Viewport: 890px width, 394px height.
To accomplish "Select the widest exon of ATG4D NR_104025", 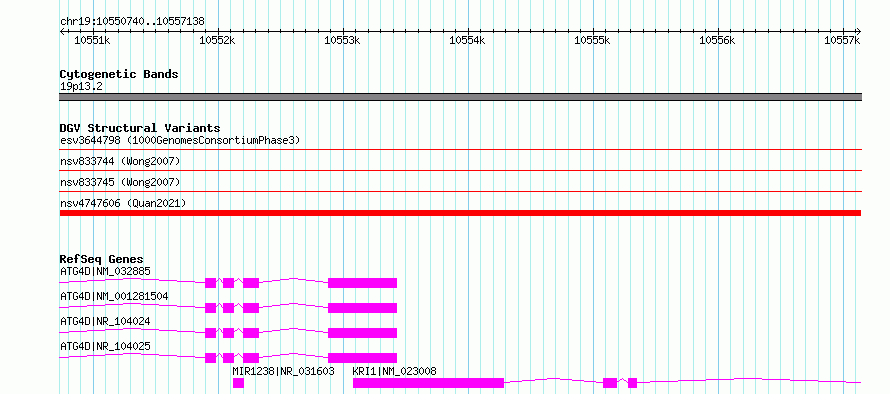I will [x=362, y=358].
